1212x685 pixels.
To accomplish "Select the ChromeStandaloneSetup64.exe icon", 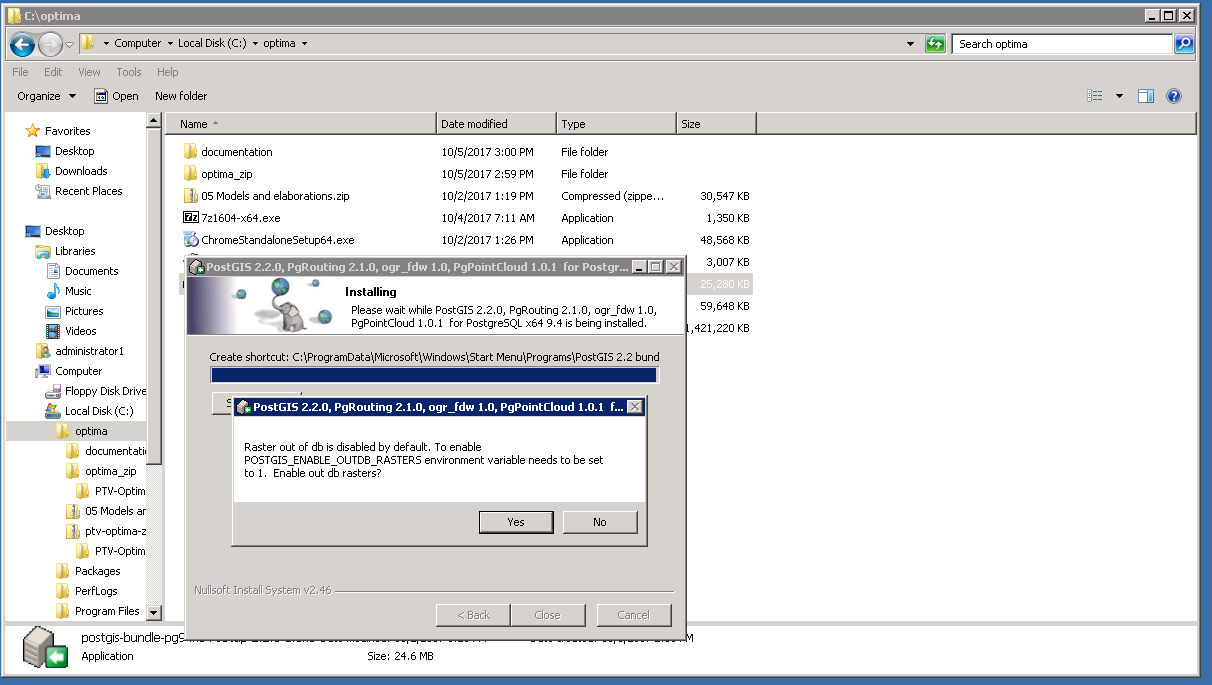I will coord(191,240).
